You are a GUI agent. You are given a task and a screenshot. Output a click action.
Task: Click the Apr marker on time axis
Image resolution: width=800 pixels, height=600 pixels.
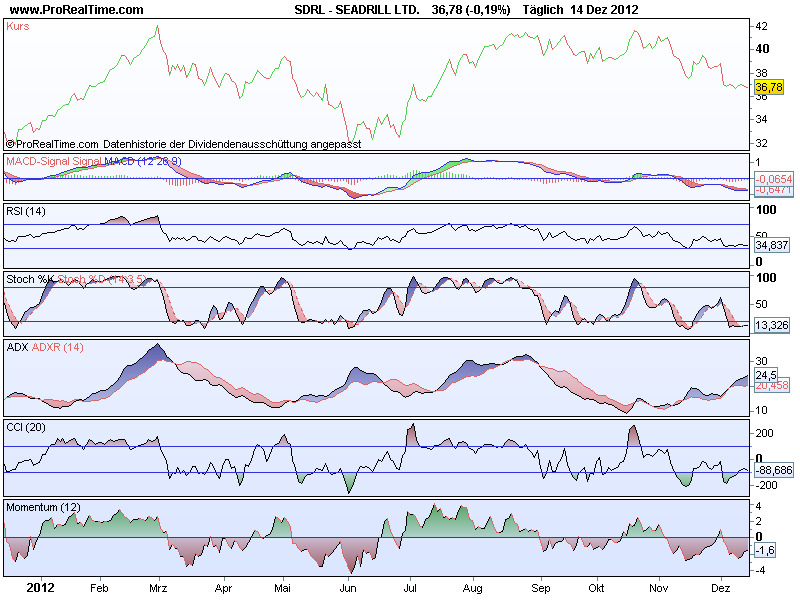tap(223, 588)
